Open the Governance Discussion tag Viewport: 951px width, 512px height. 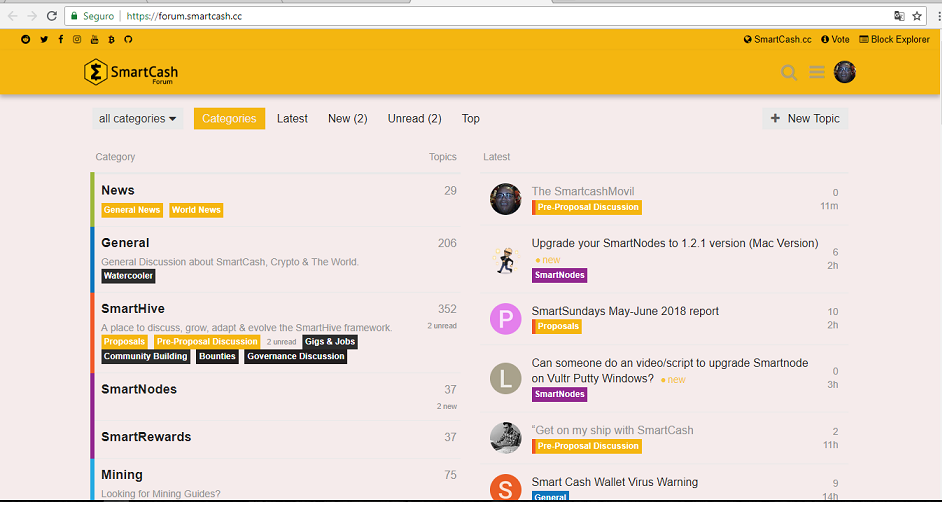[x=296, y=356]
